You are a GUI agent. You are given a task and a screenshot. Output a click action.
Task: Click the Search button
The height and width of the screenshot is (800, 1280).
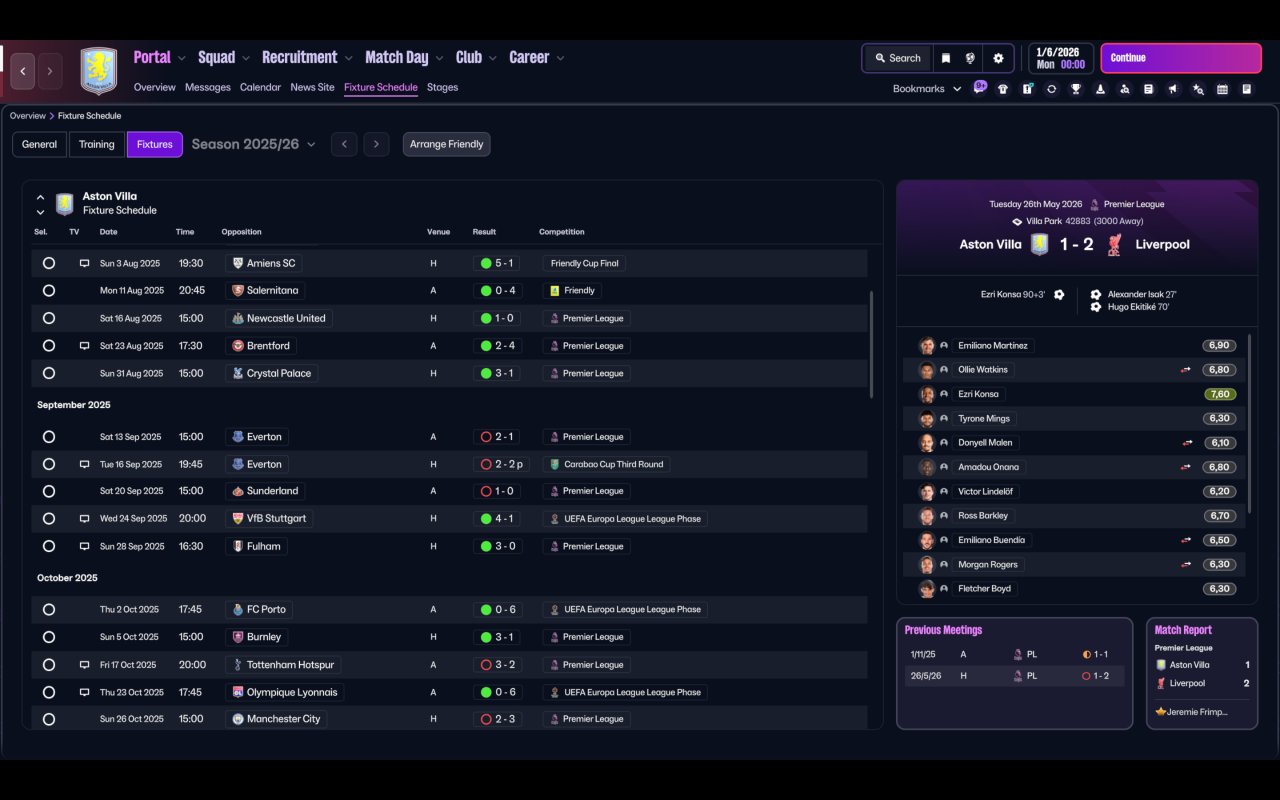(x=897, y=58)
